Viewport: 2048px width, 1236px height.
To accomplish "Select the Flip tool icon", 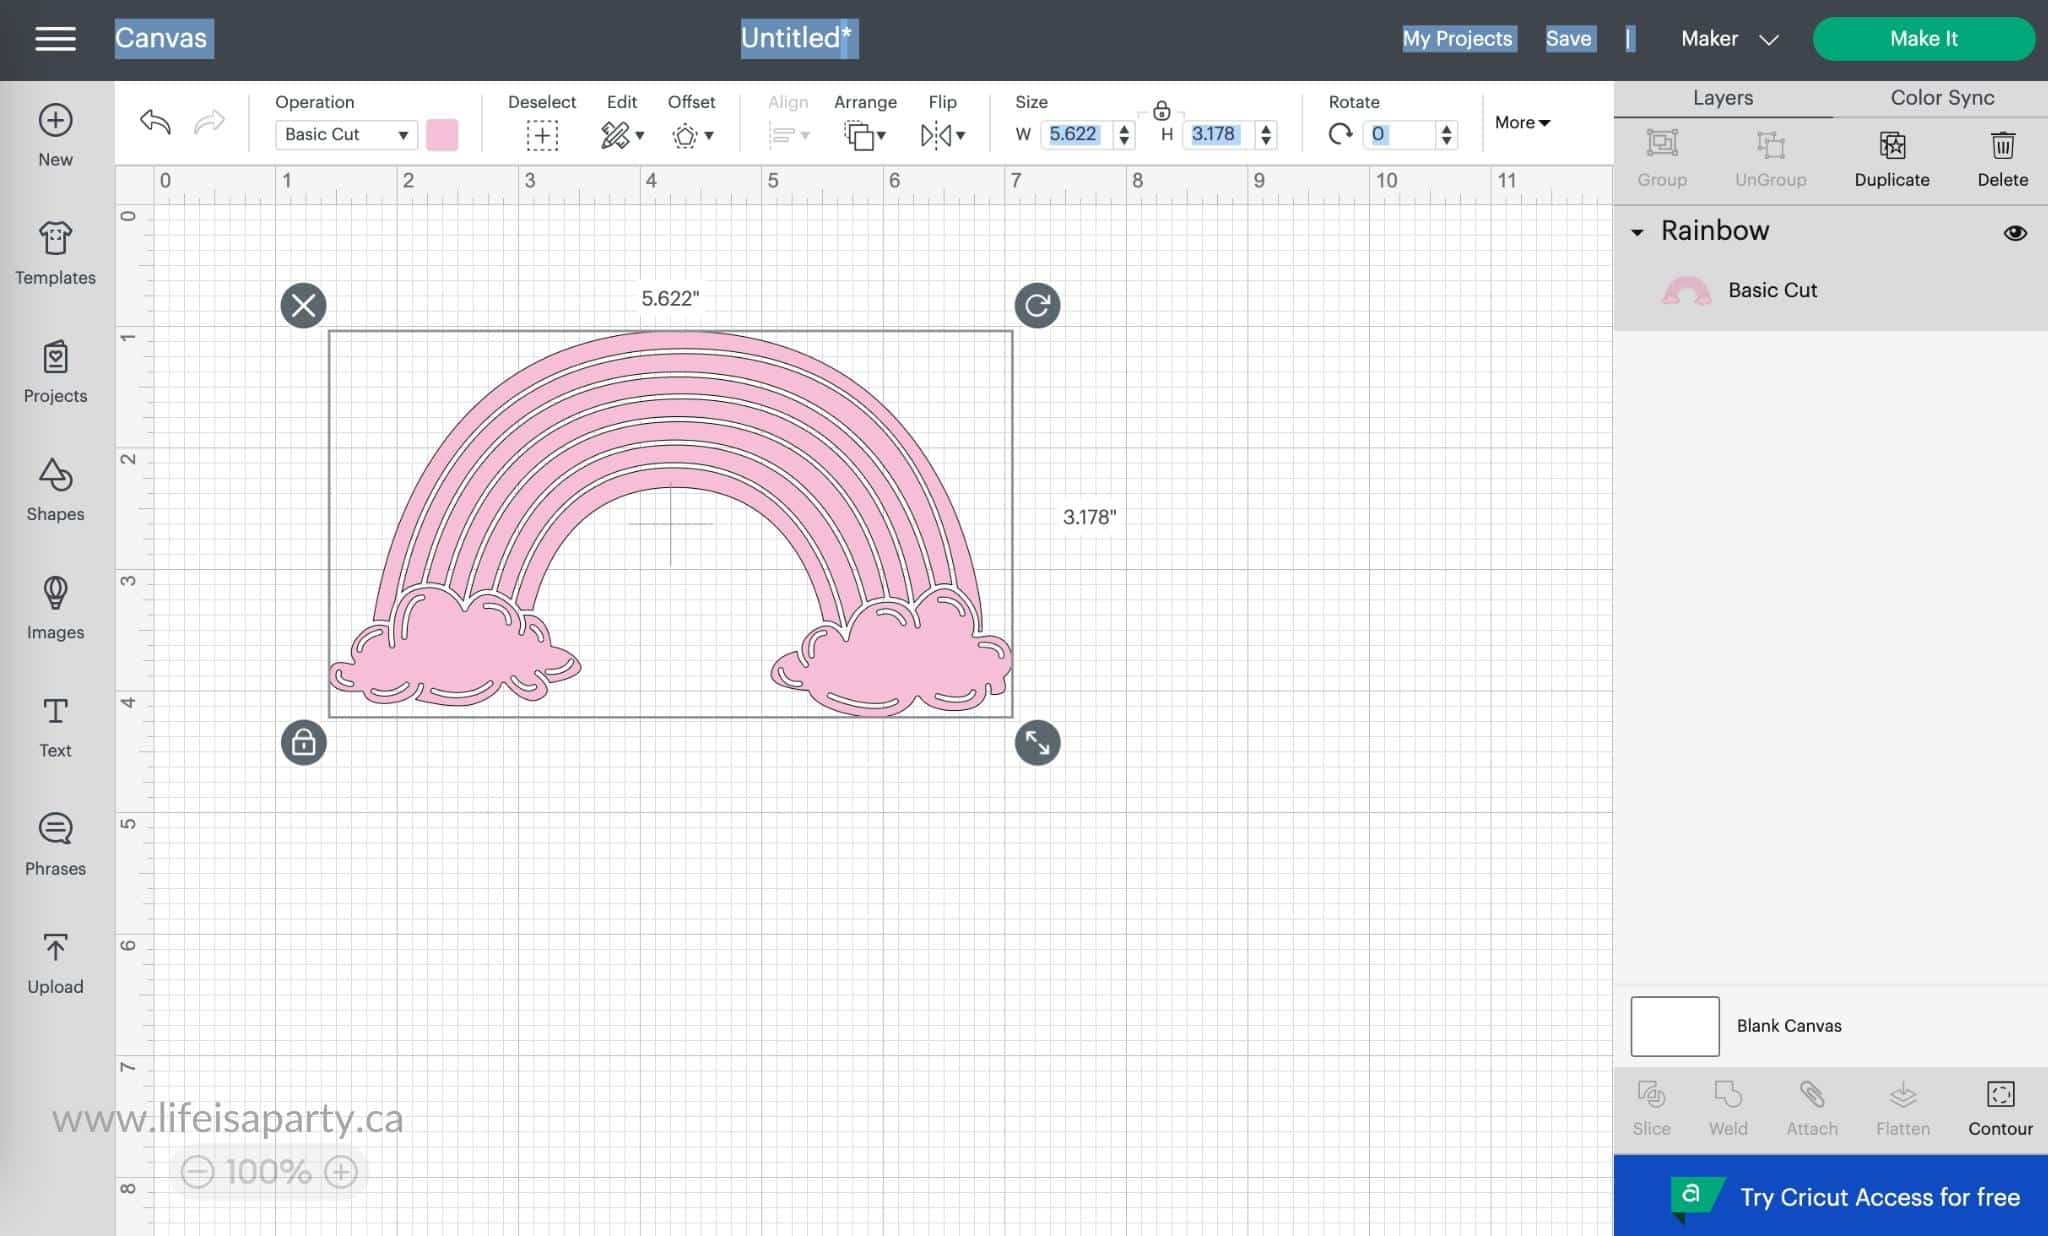I will [x=941, y=133].
